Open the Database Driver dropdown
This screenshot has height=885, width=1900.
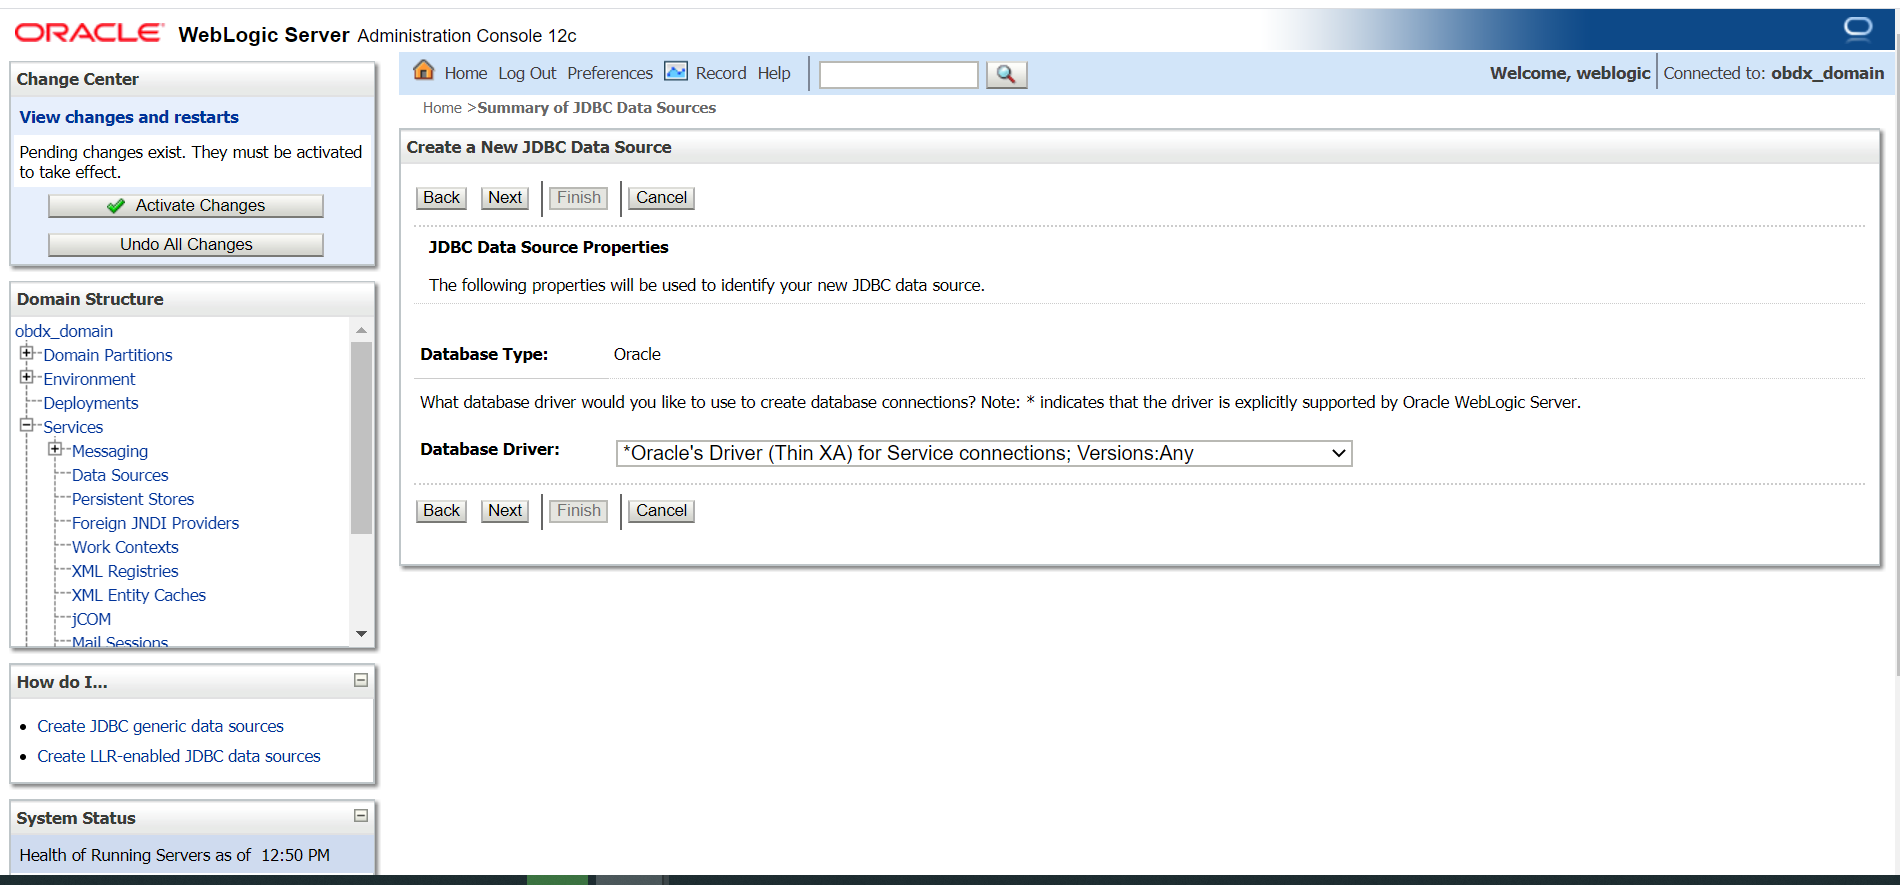pyautogui.click(x=984, y=453)
